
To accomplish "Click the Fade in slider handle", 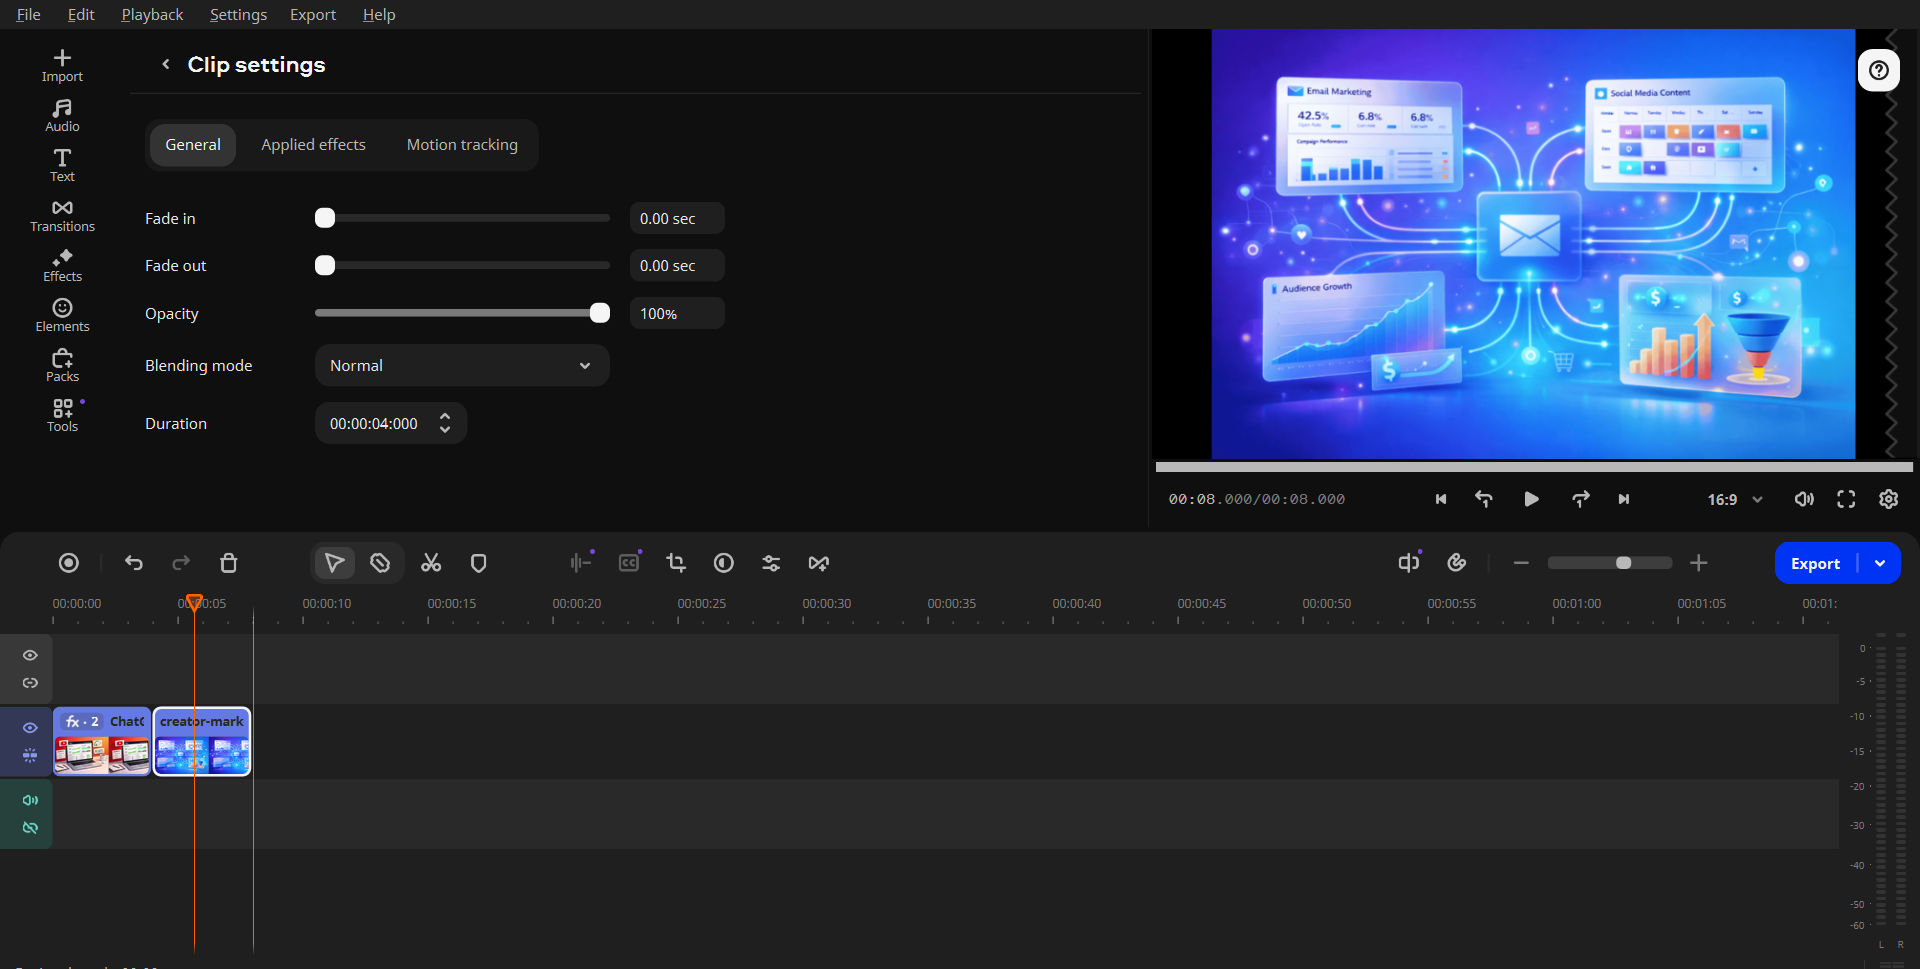I will (x=325, y=218).
